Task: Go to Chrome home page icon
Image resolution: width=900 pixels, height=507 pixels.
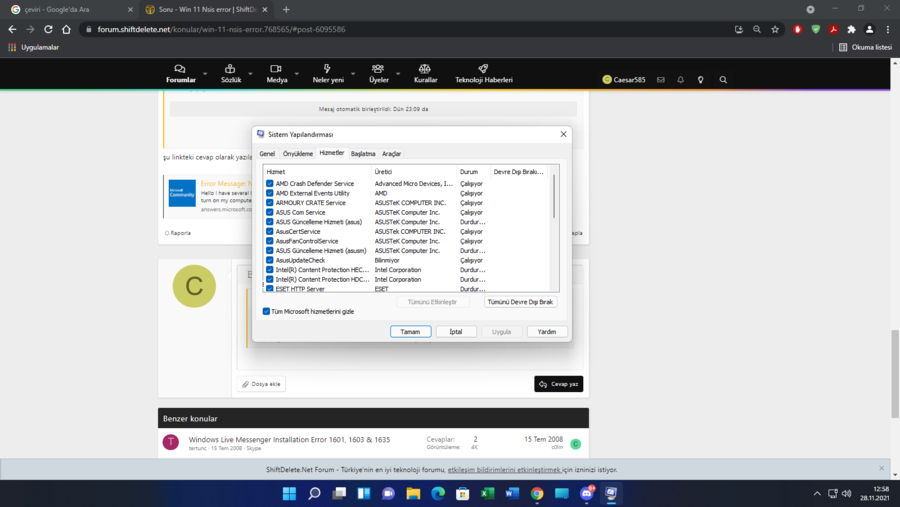Action: (x=67, y=29)
